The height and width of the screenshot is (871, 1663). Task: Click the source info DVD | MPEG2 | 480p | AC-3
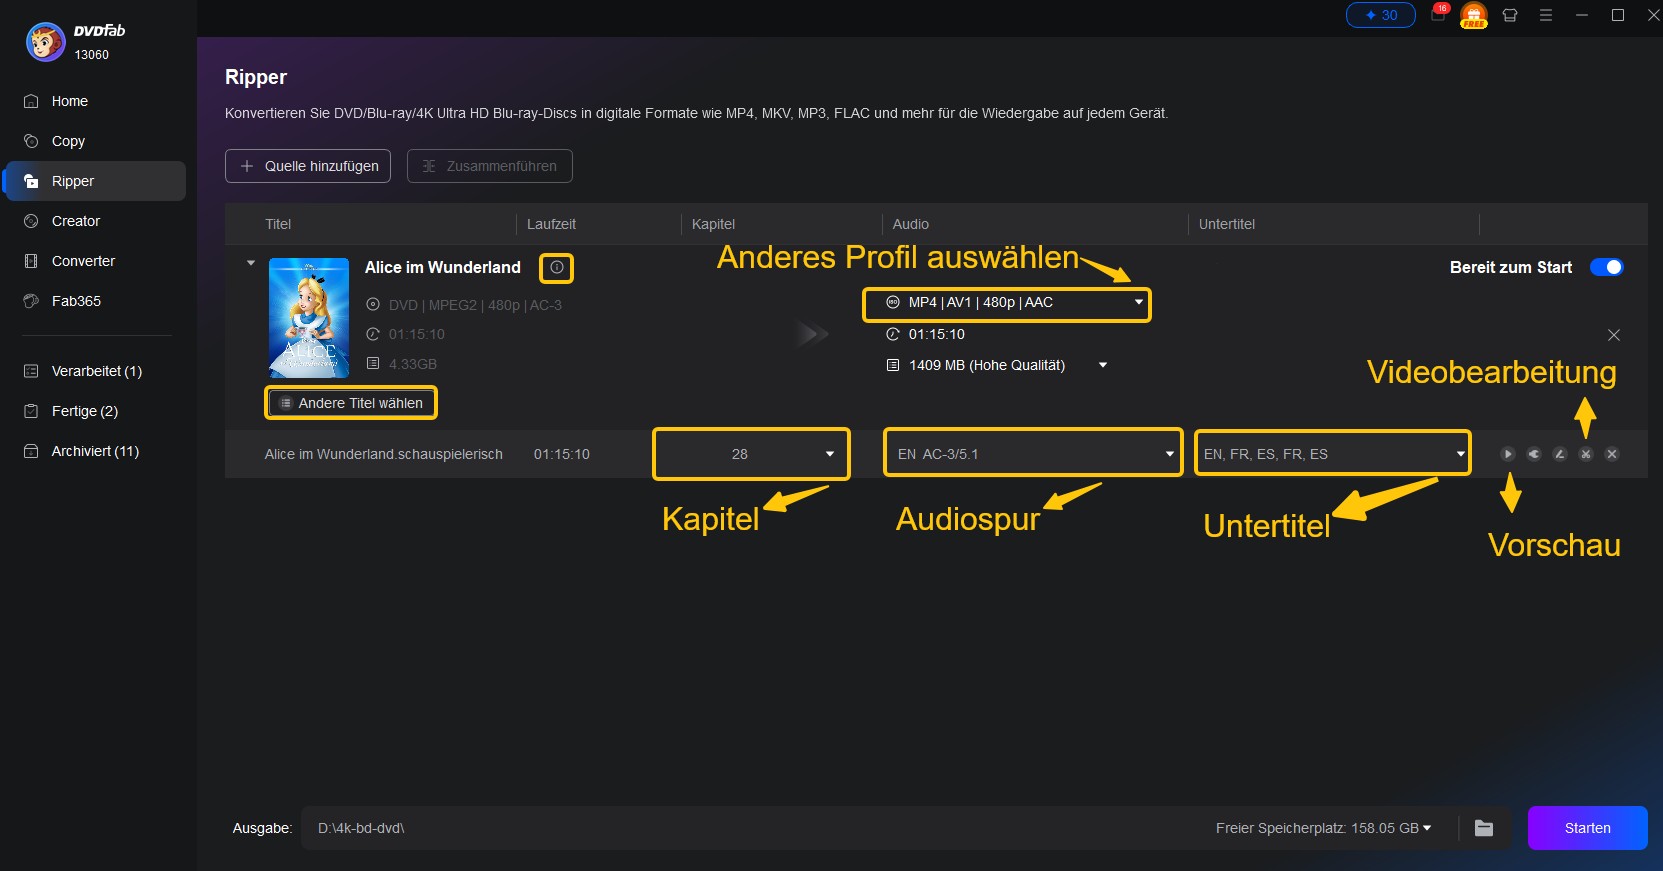[474, 305]
